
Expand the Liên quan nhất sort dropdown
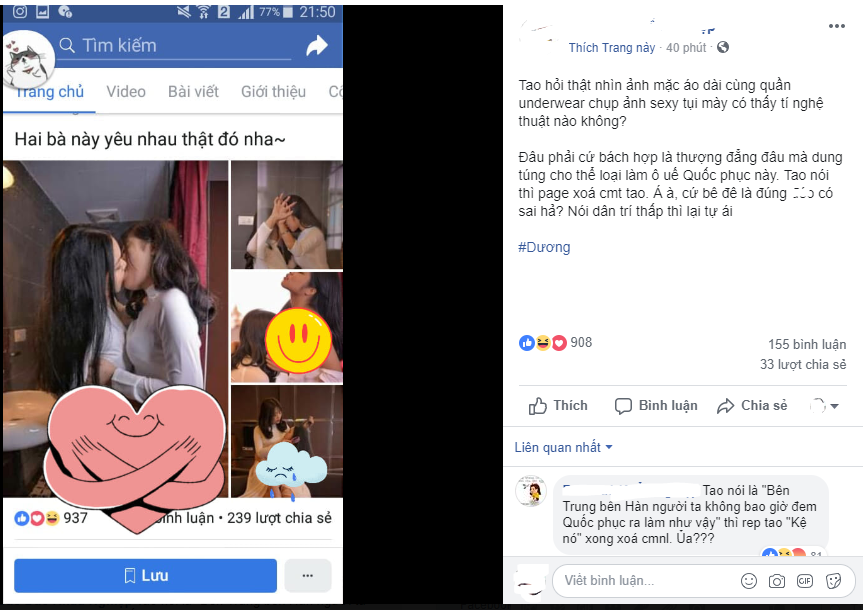pos(564,448)
